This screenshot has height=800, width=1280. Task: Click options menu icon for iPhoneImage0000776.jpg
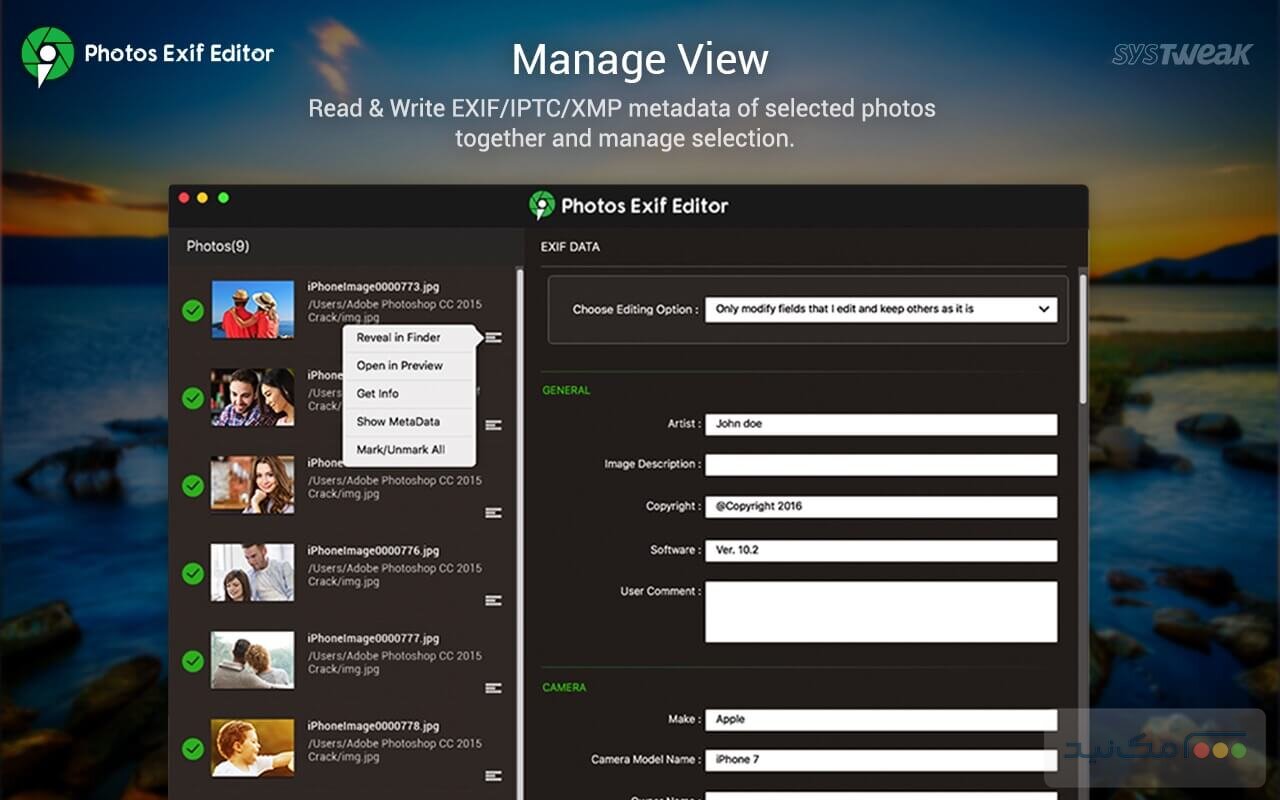click(493, 600)
